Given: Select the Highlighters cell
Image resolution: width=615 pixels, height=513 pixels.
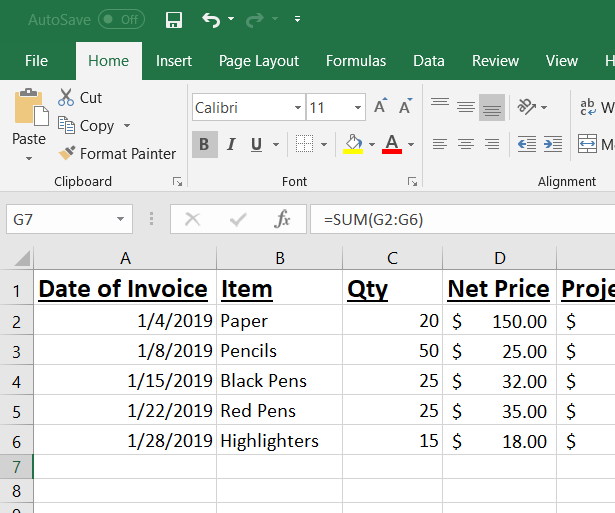Looking at the screenshot, I should [270, 441].
